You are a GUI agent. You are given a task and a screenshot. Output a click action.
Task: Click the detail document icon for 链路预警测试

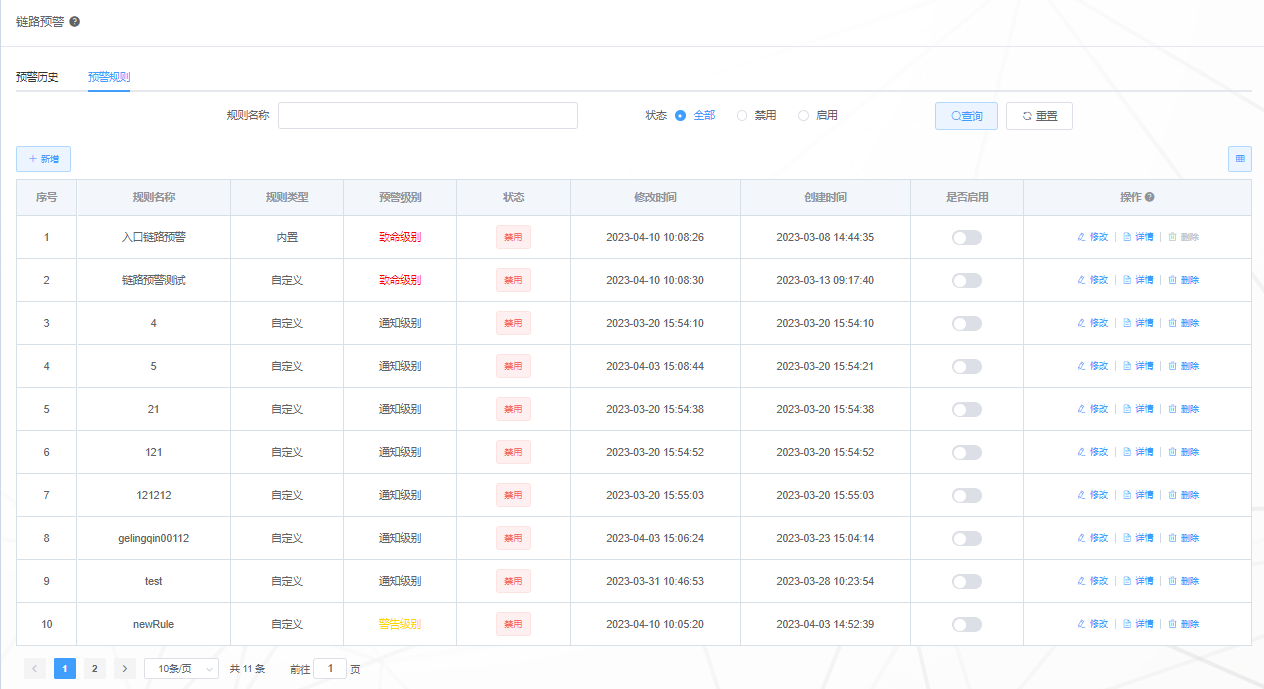tap(1127, 280)
